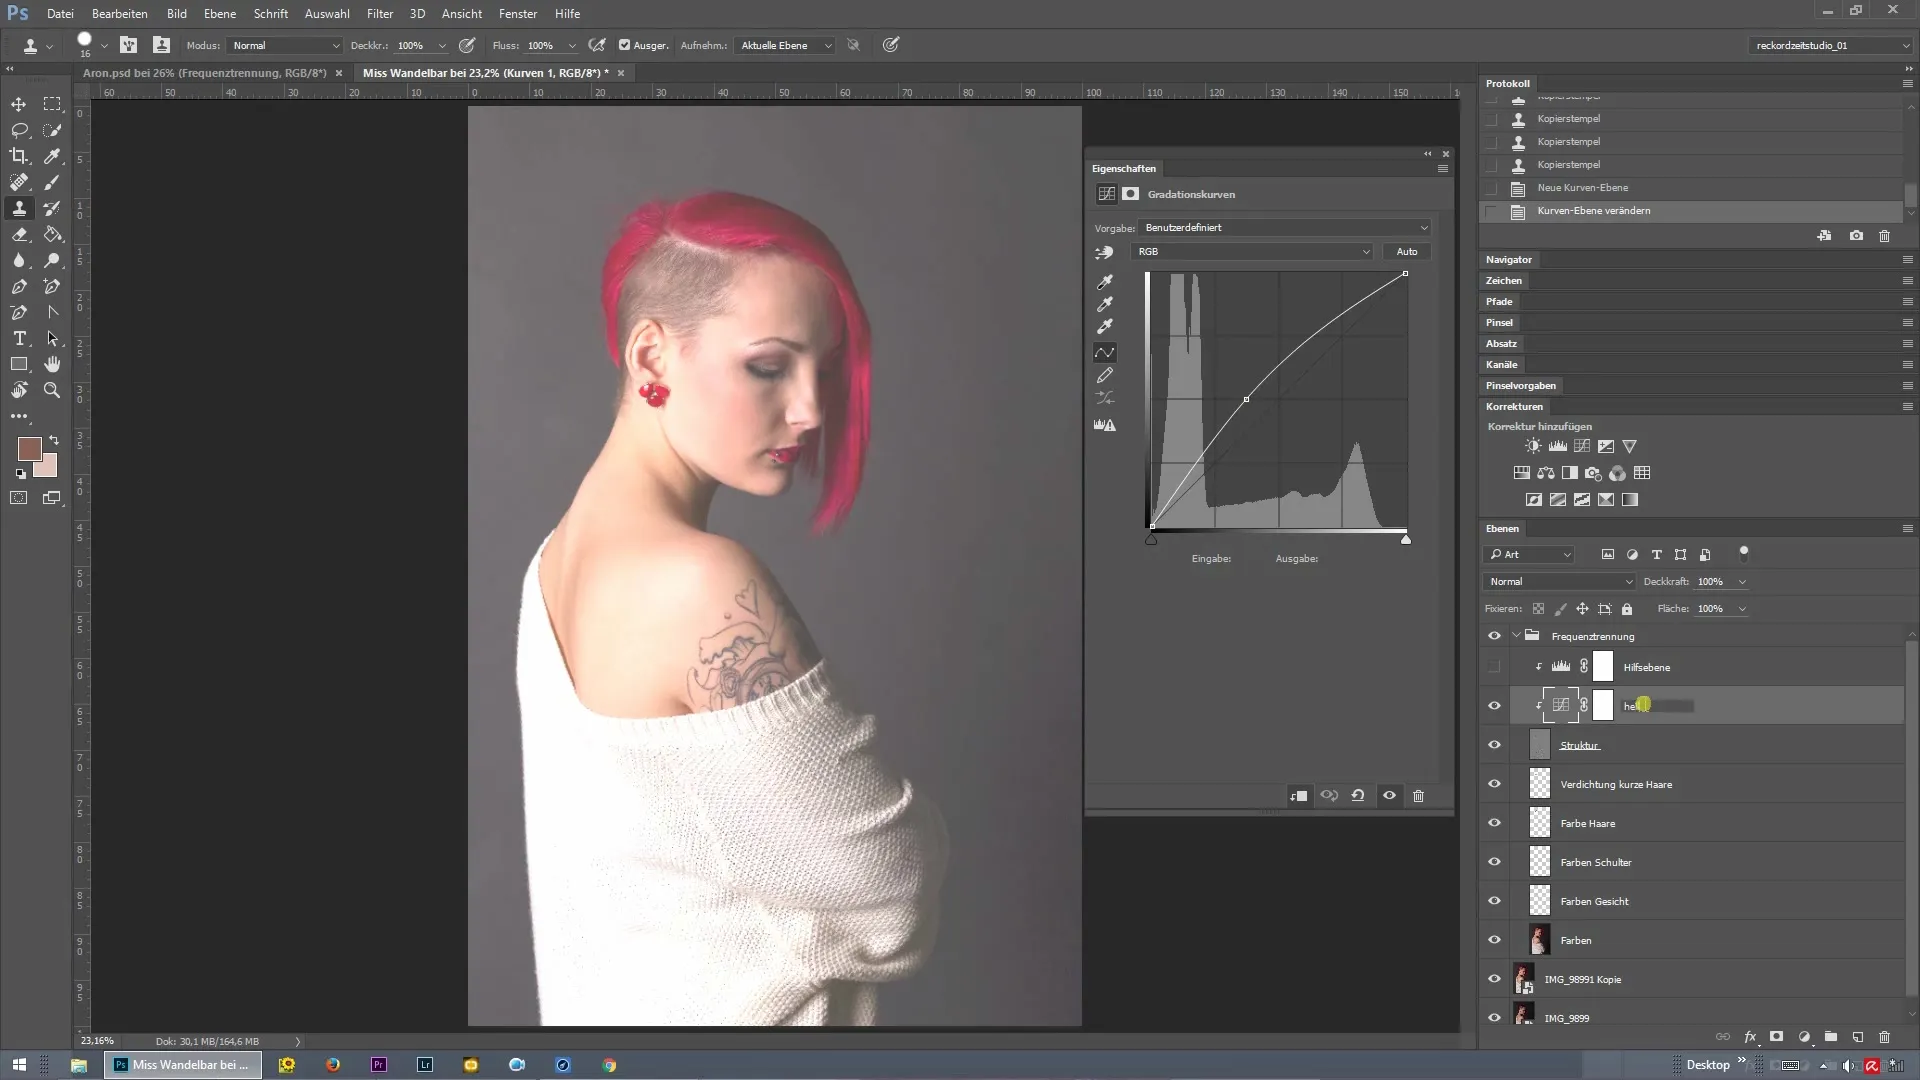
Task: Select the Eyedropper tool in the toolbox
Action: (x=52, y=156)
